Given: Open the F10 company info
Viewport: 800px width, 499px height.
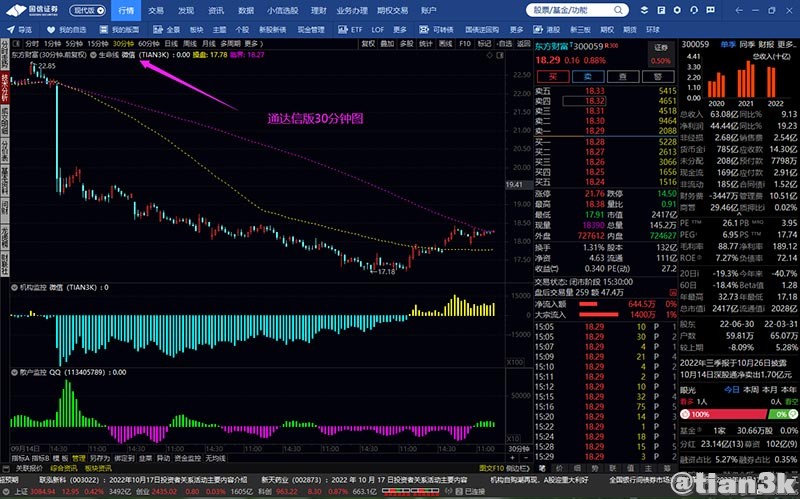Looking at the screenshot, I should click(465, 44).
